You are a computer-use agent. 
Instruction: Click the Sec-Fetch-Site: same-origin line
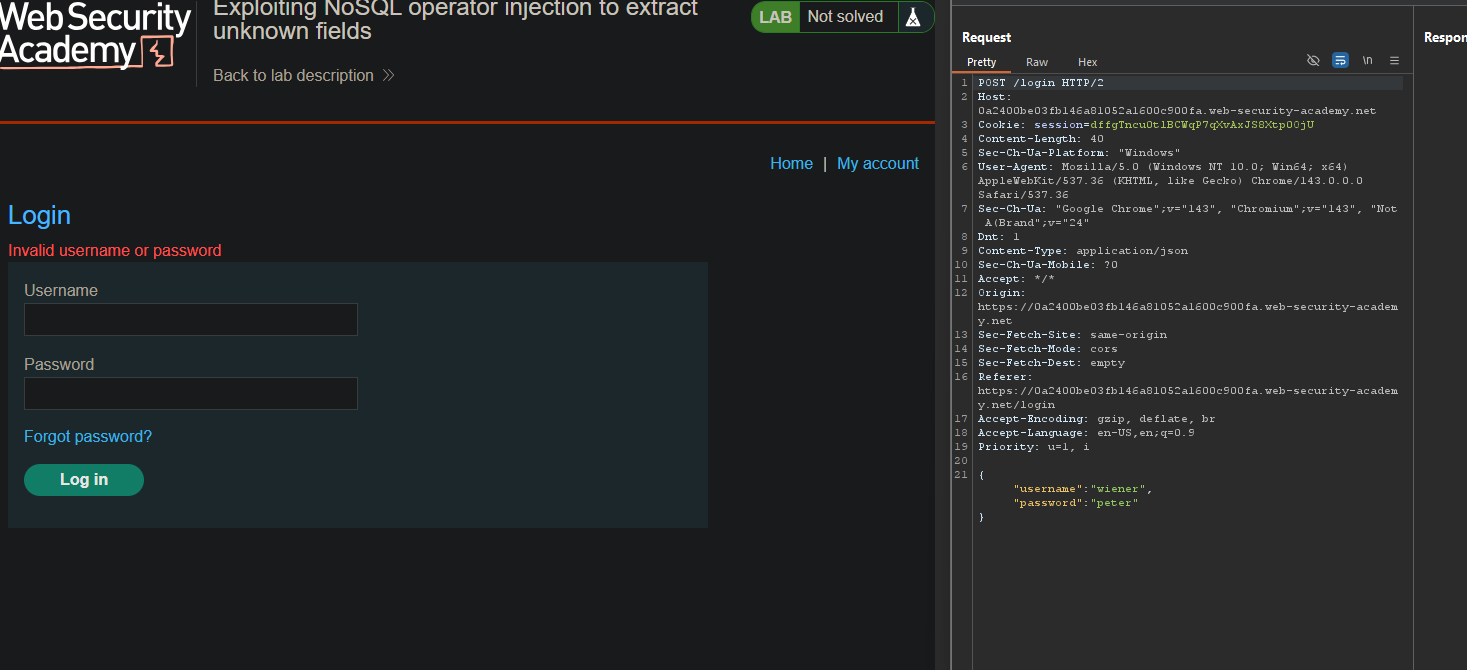(1072, 335)
